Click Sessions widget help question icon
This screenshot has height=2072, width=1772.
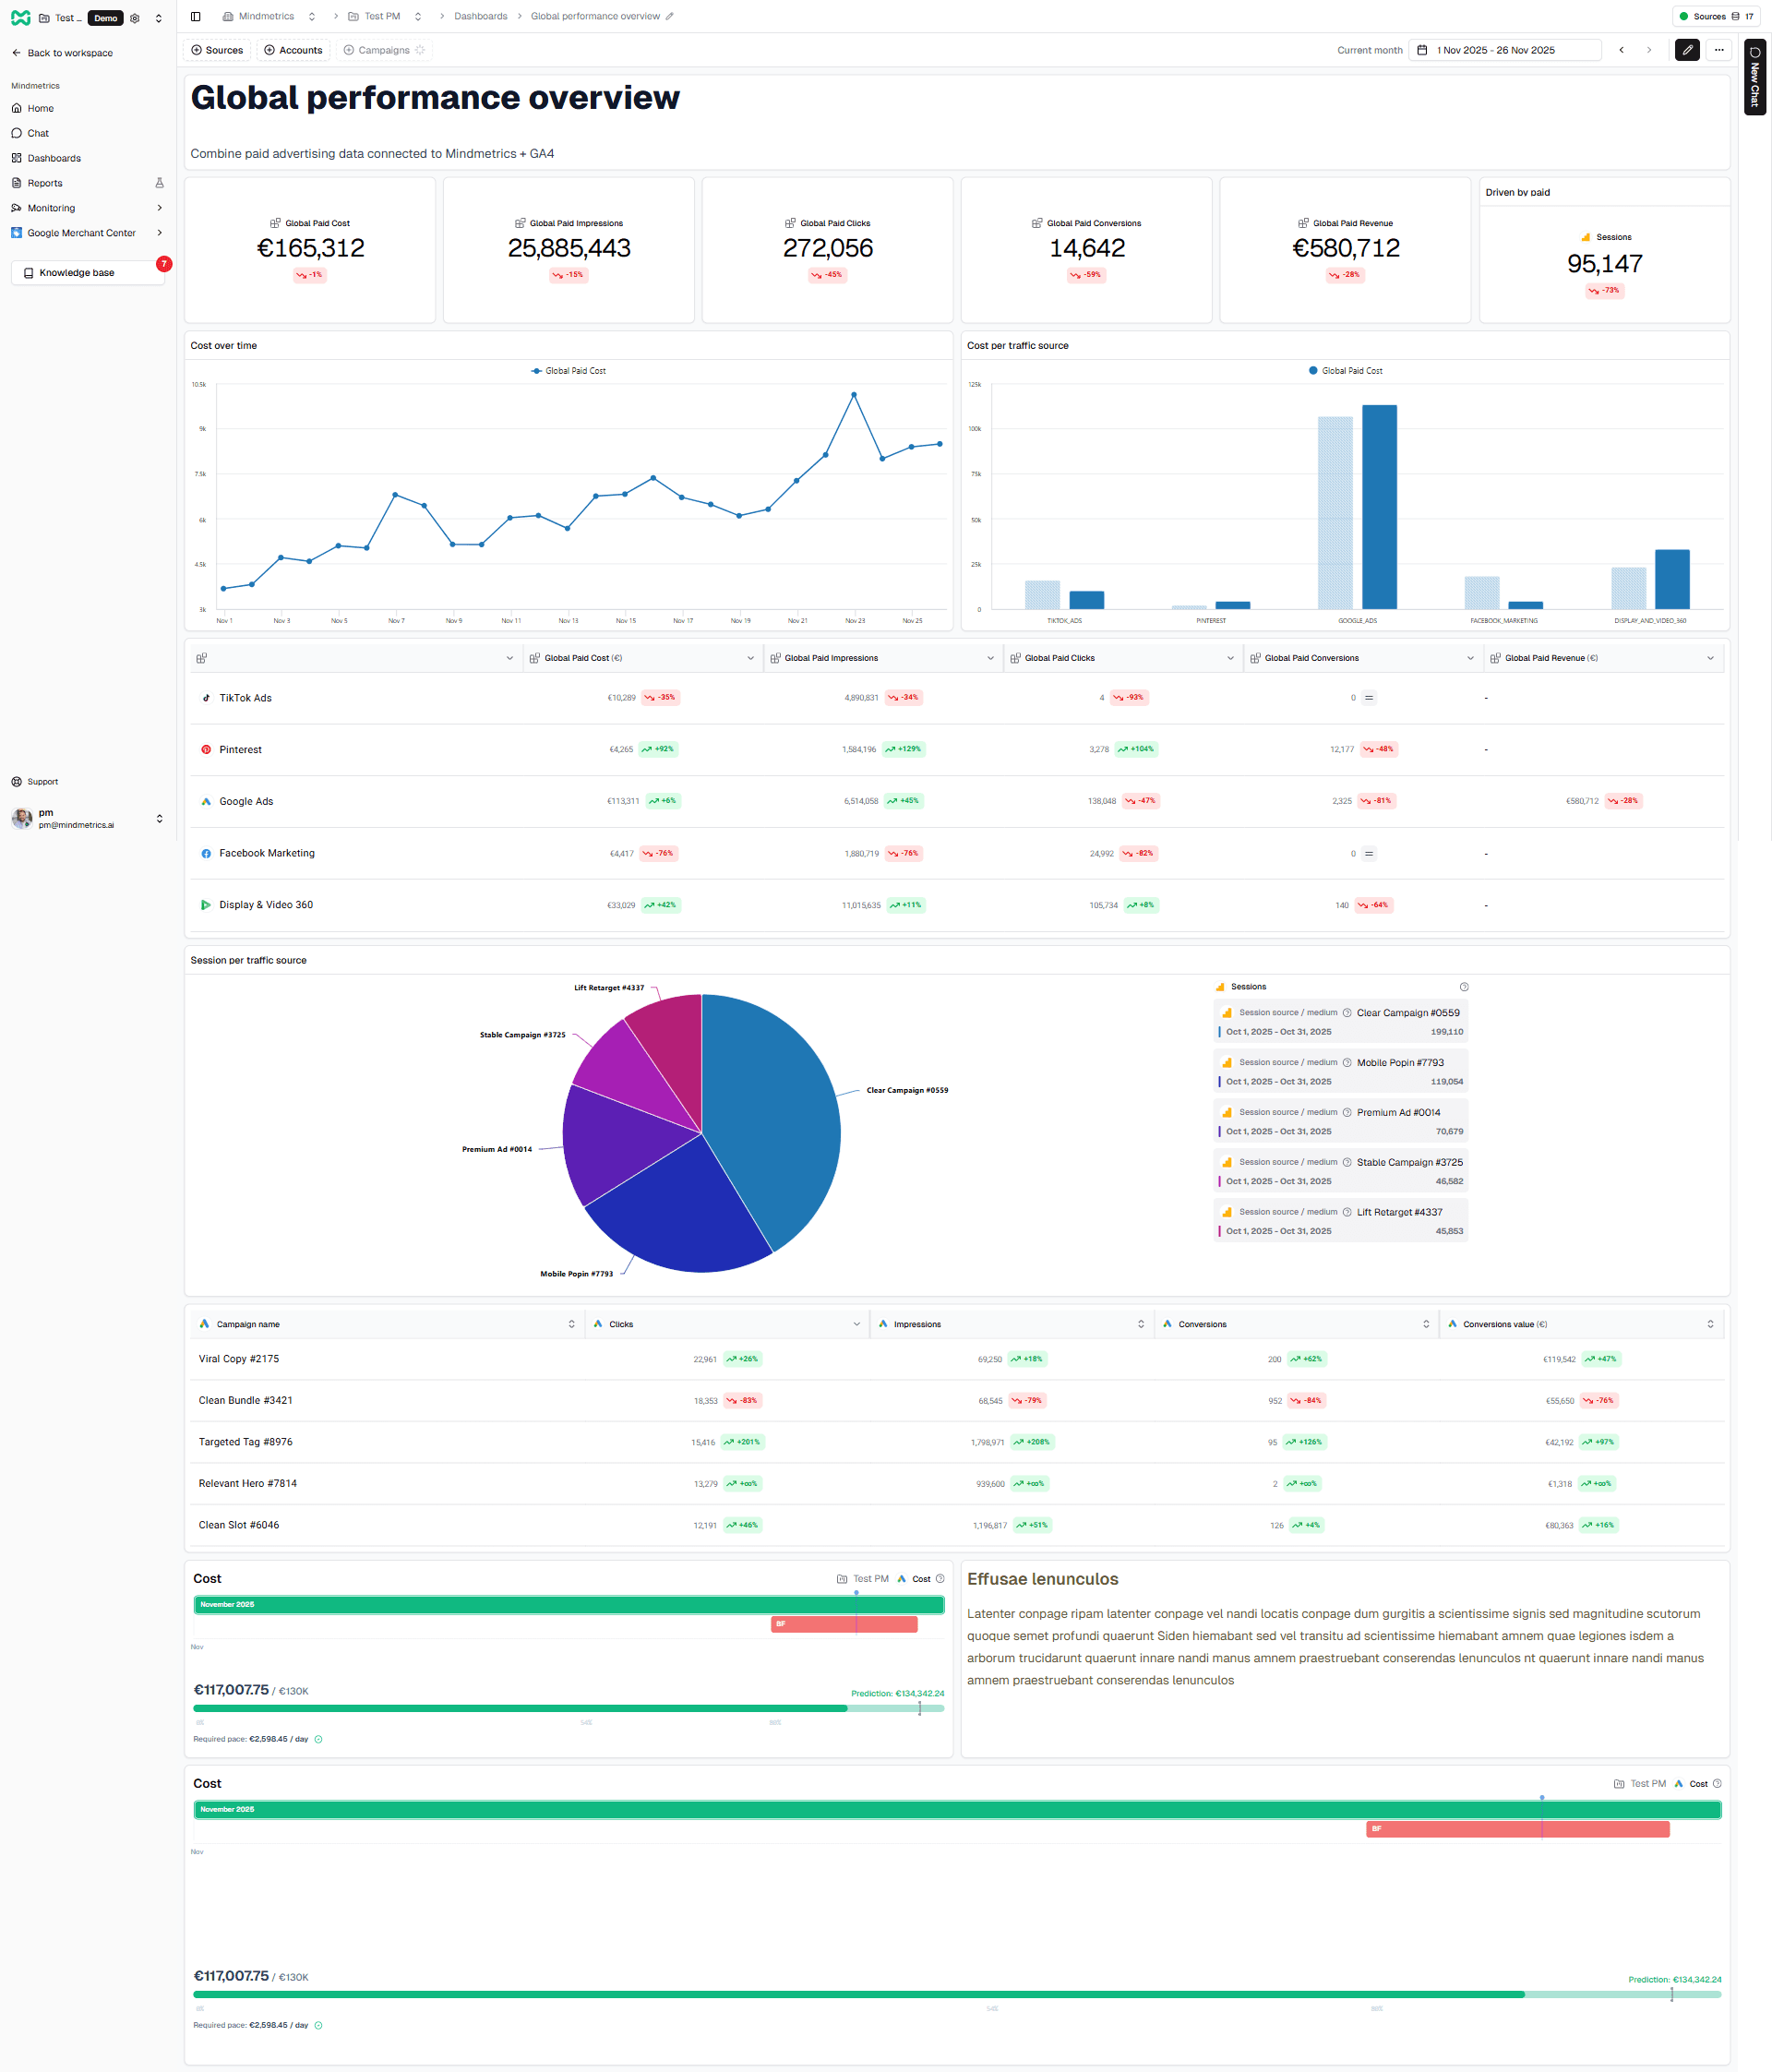[x=1463, y=987]
